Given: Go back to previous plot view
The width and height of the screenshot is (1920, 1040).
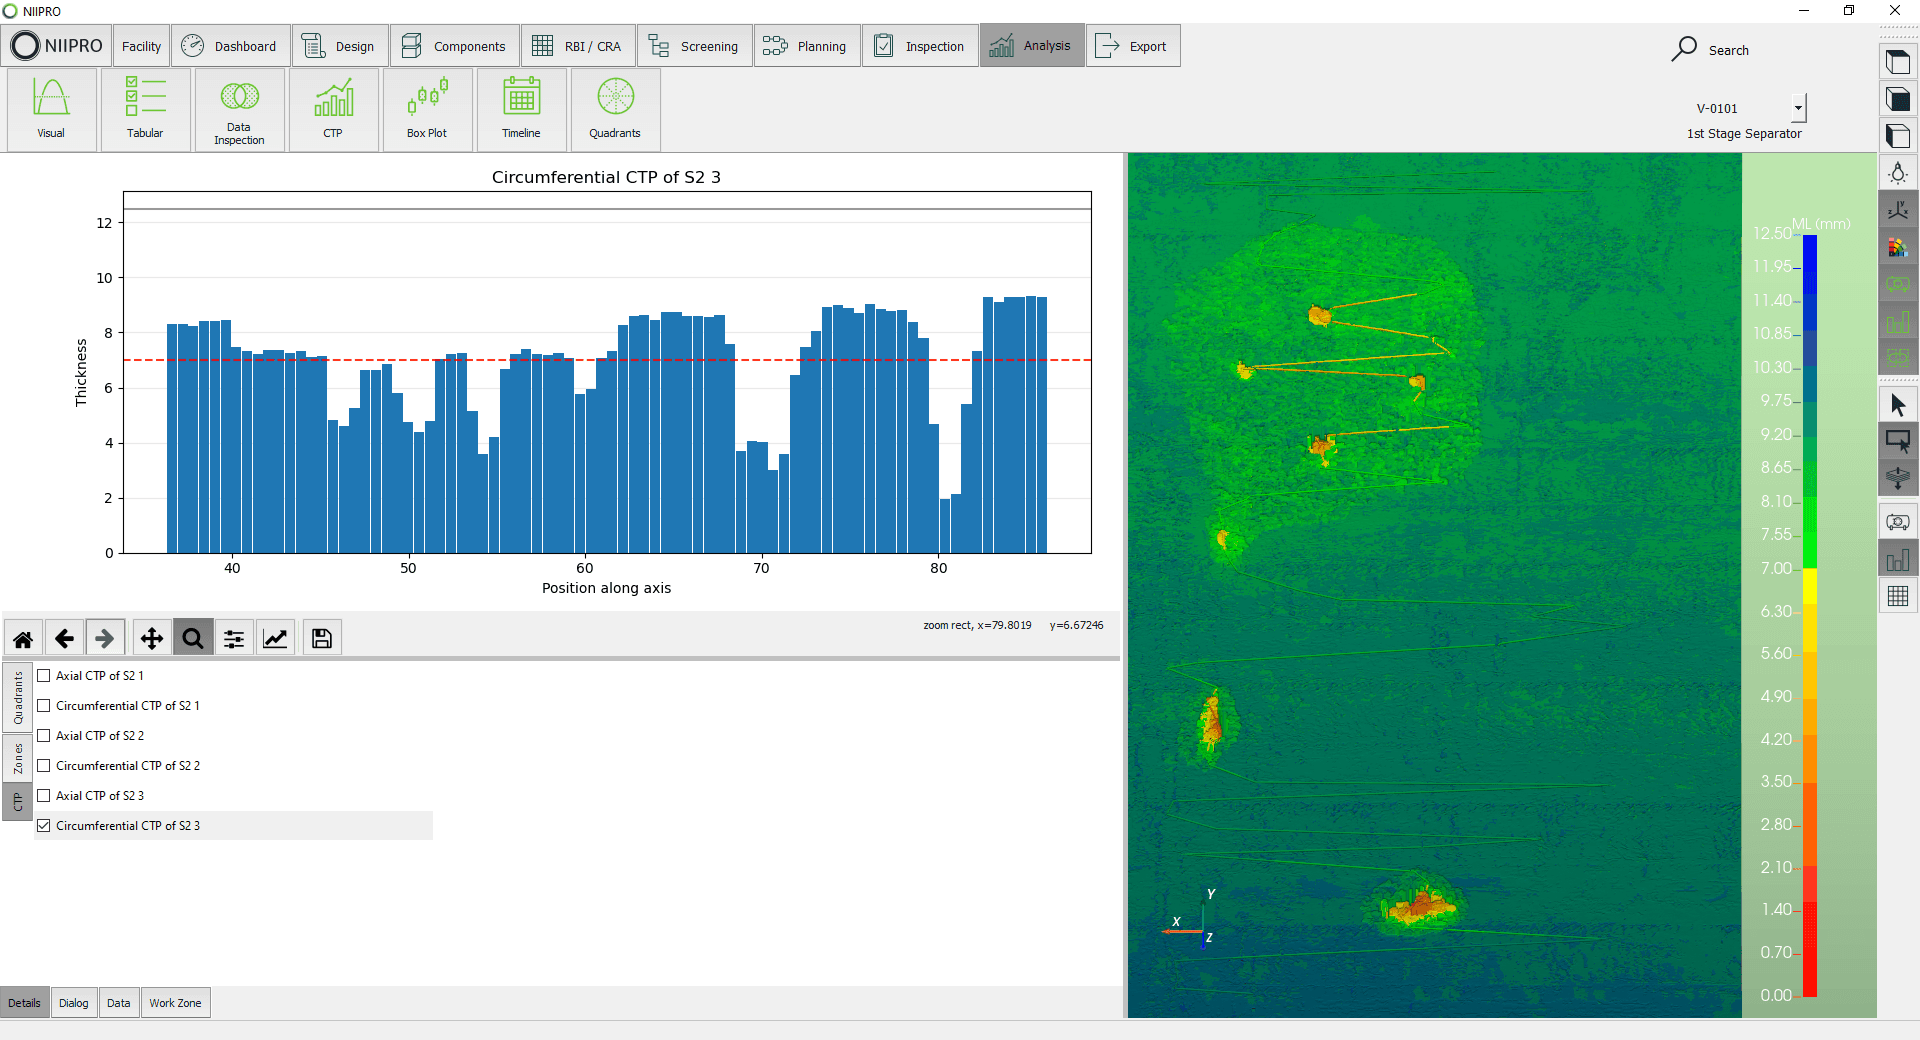Looking at the screenshot, I should [x=64, y=638].
